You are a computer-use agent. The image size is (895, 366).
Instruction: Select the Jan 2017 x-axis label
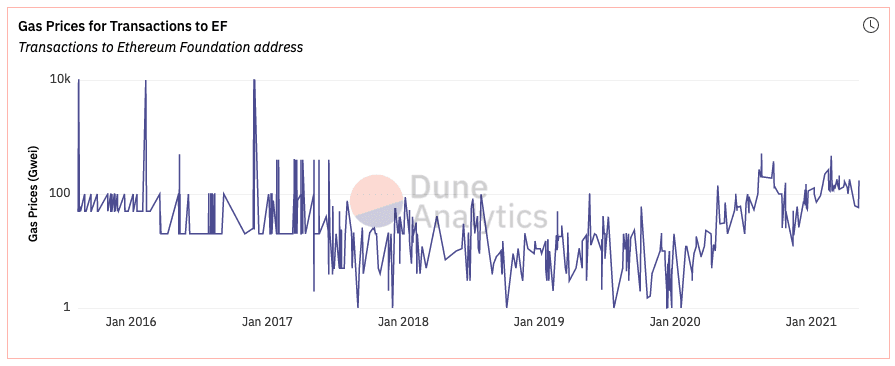(x=267, y=321)
